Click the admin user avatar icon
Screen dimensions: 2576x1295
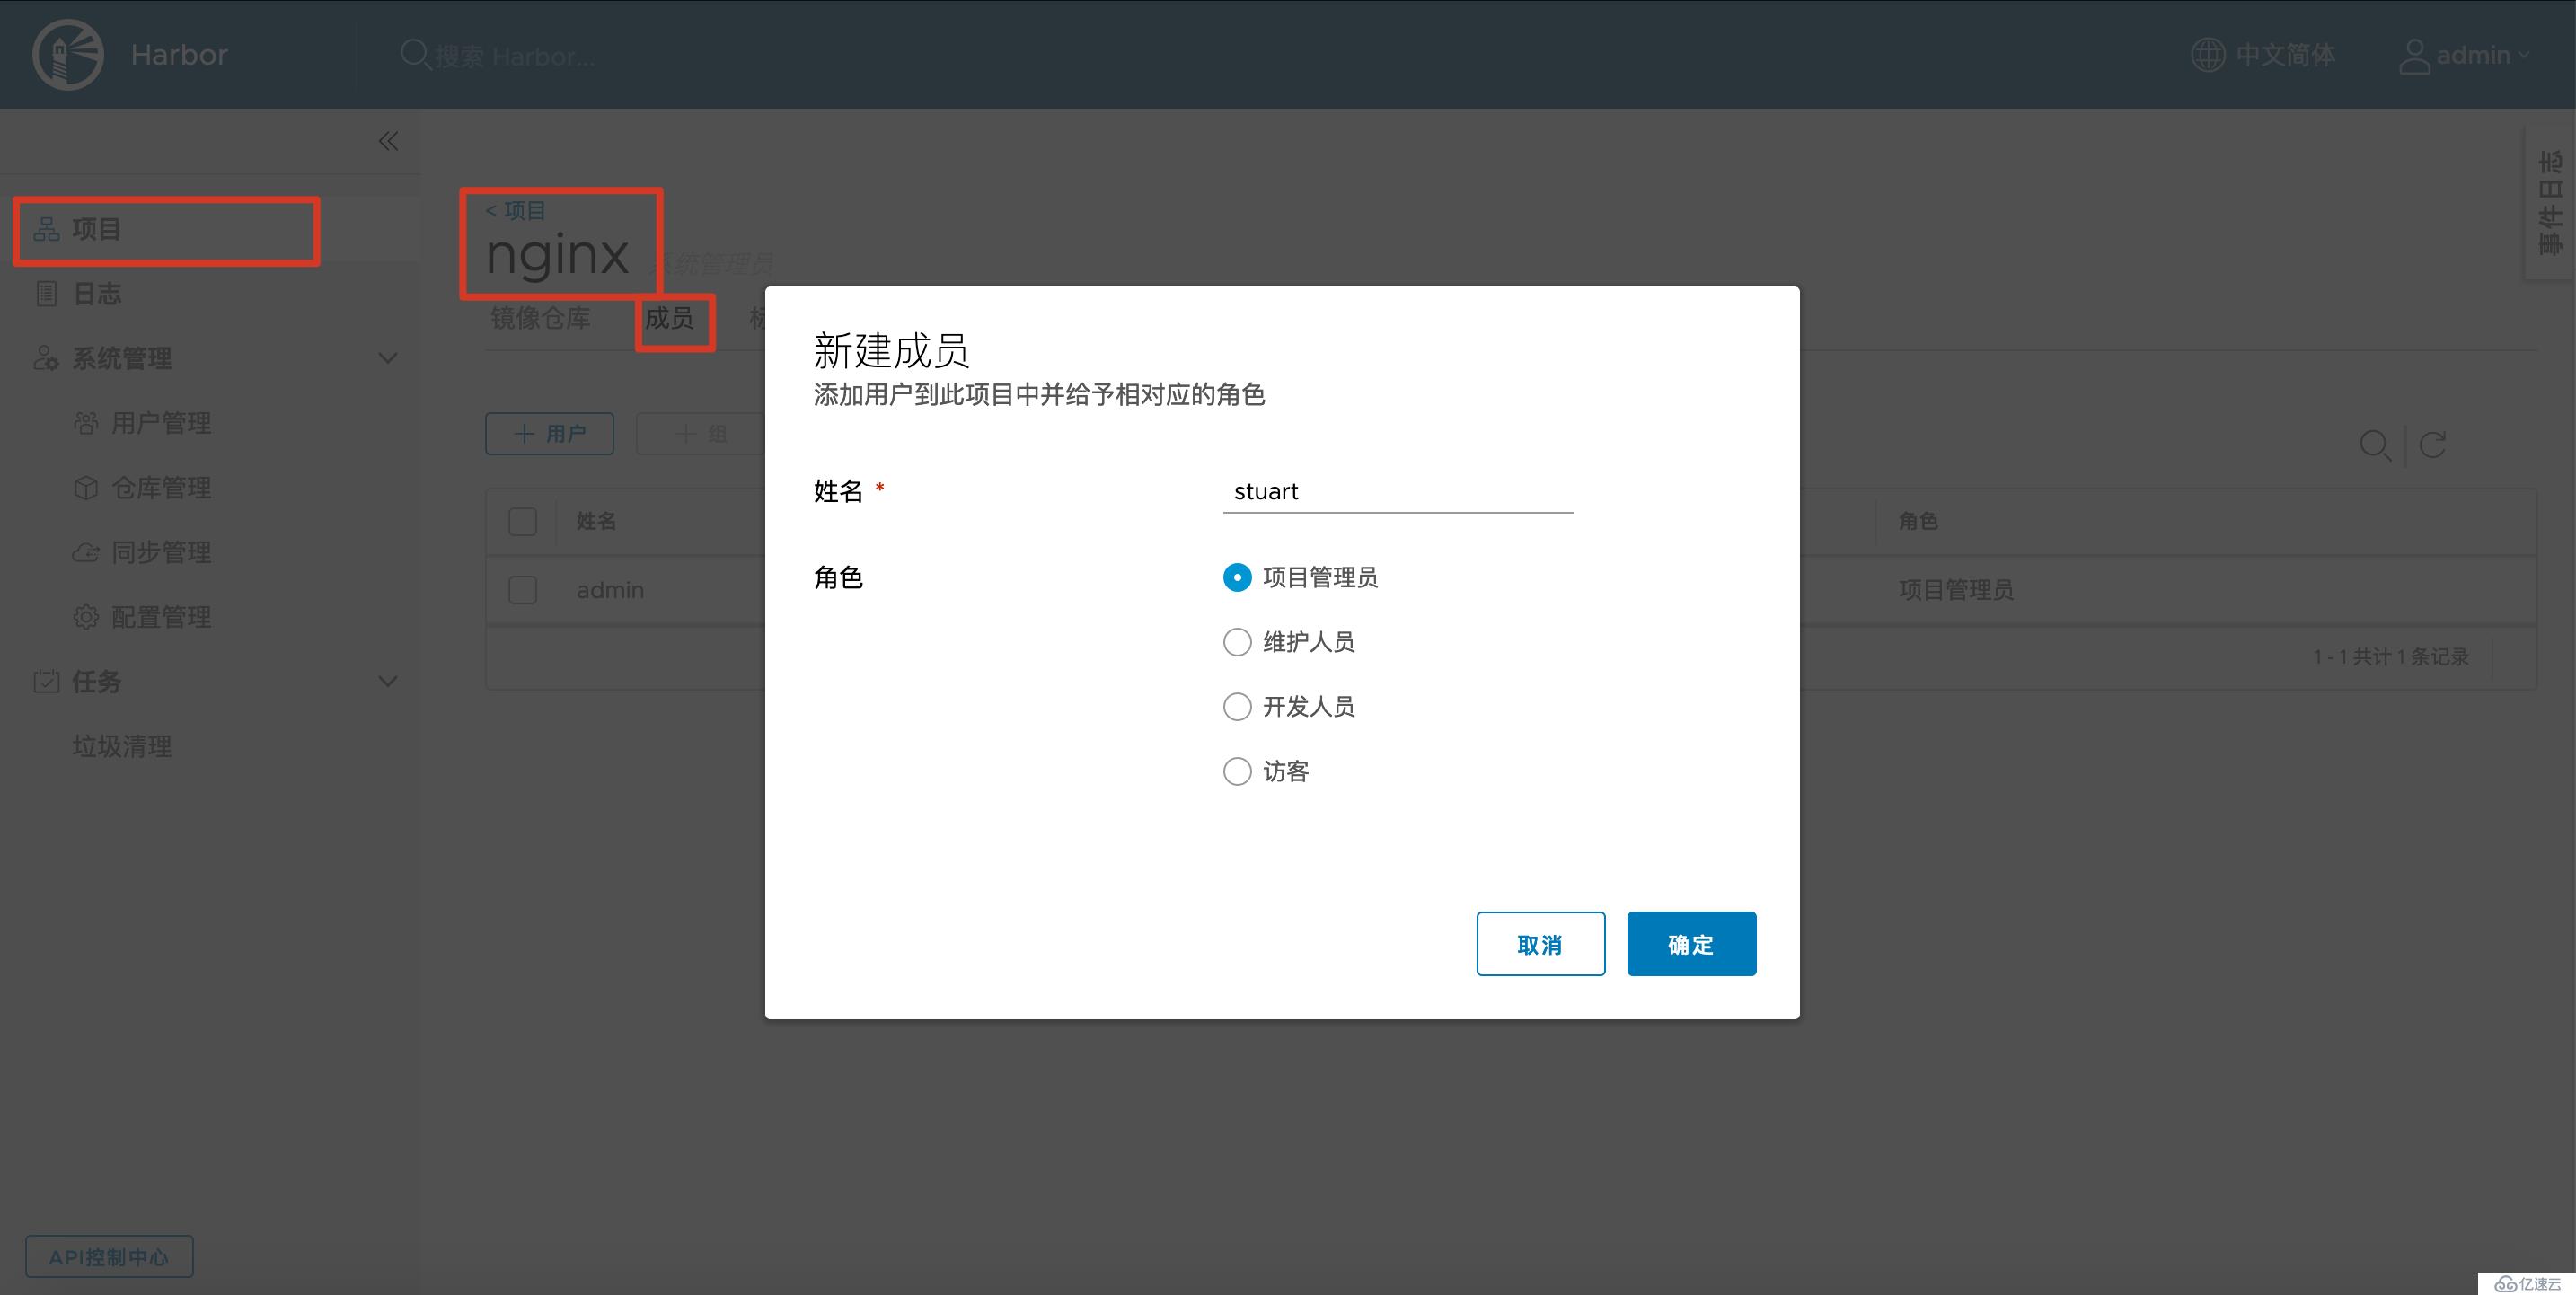(2414, 56)
